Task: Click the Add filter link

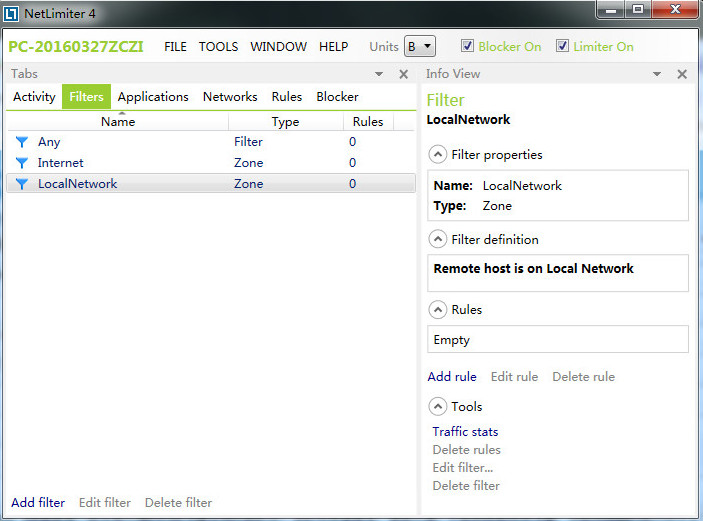Action: pyautogui.click(x=38, y=503)
